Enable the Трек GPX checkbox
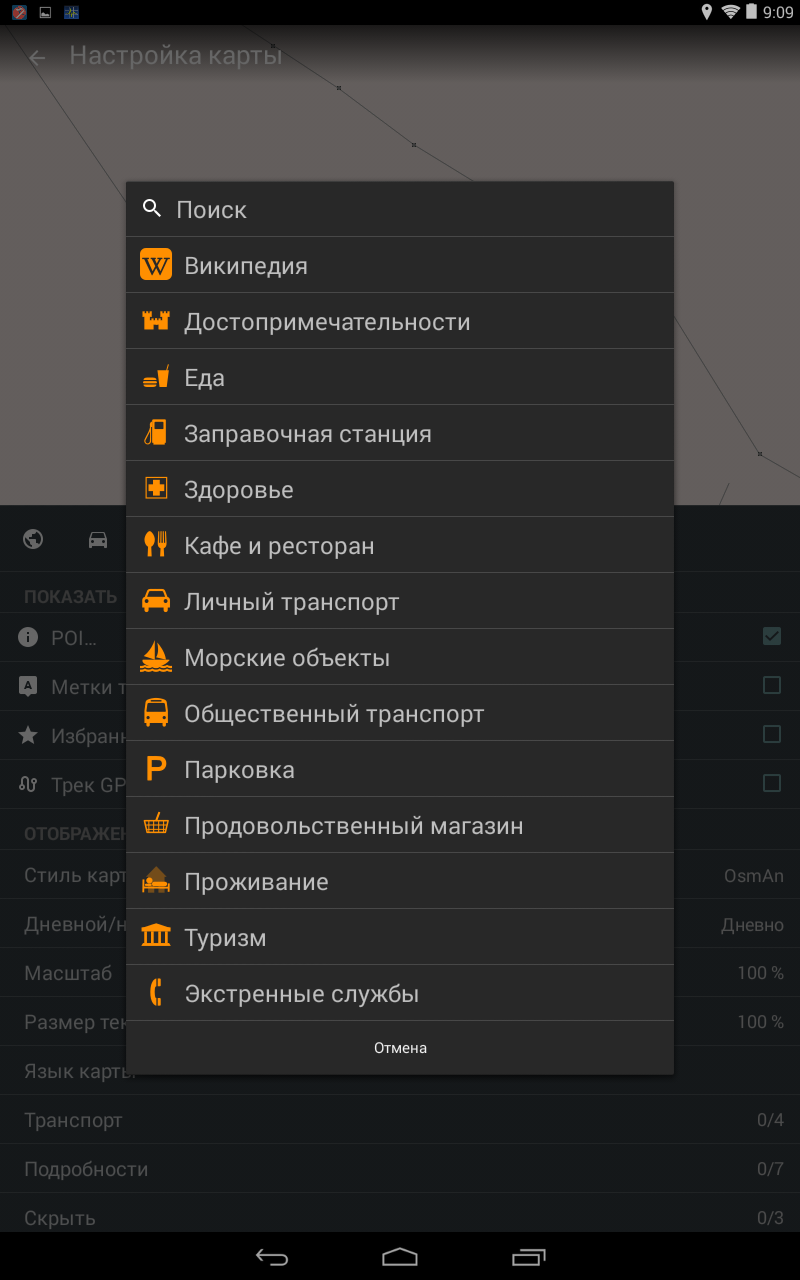Viewport: 800px width, 1280px height. pyautogui.click(x=771, y=783)
